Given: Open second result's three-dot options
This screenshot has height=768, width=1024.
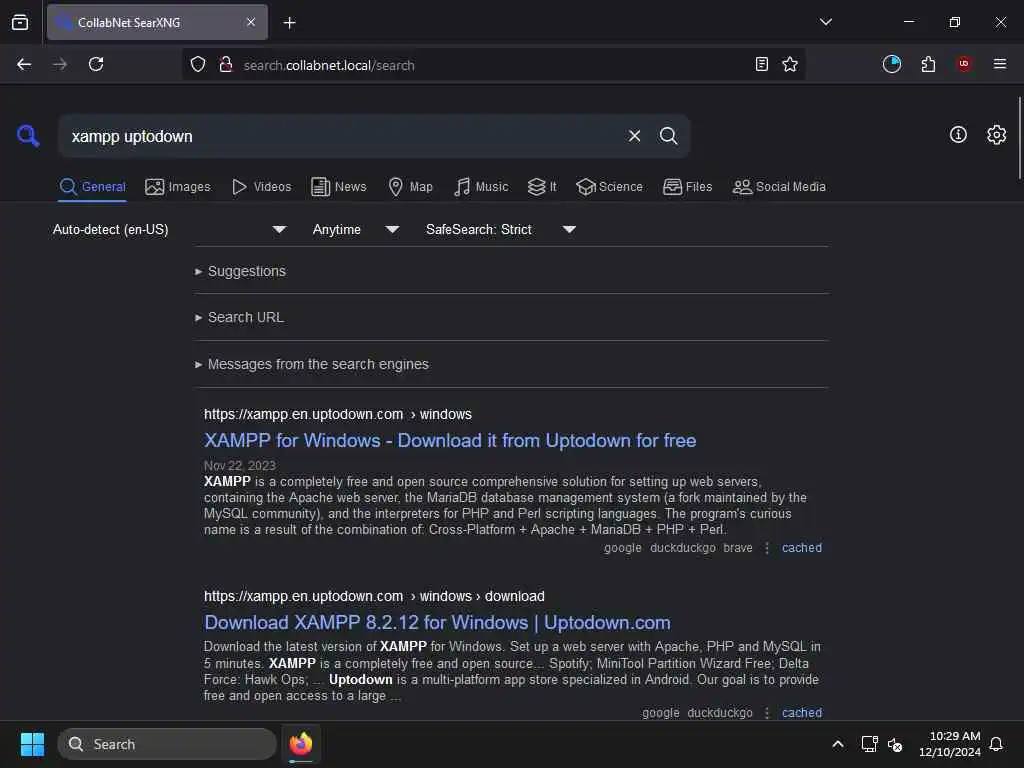Looking at the screenshot, I should click(767, 712).
